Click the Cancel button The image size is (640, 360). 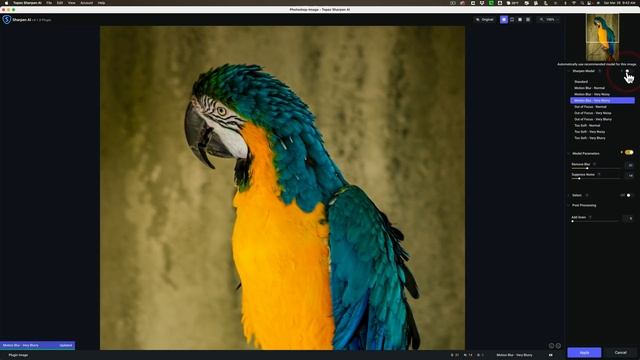click(620, 353)
